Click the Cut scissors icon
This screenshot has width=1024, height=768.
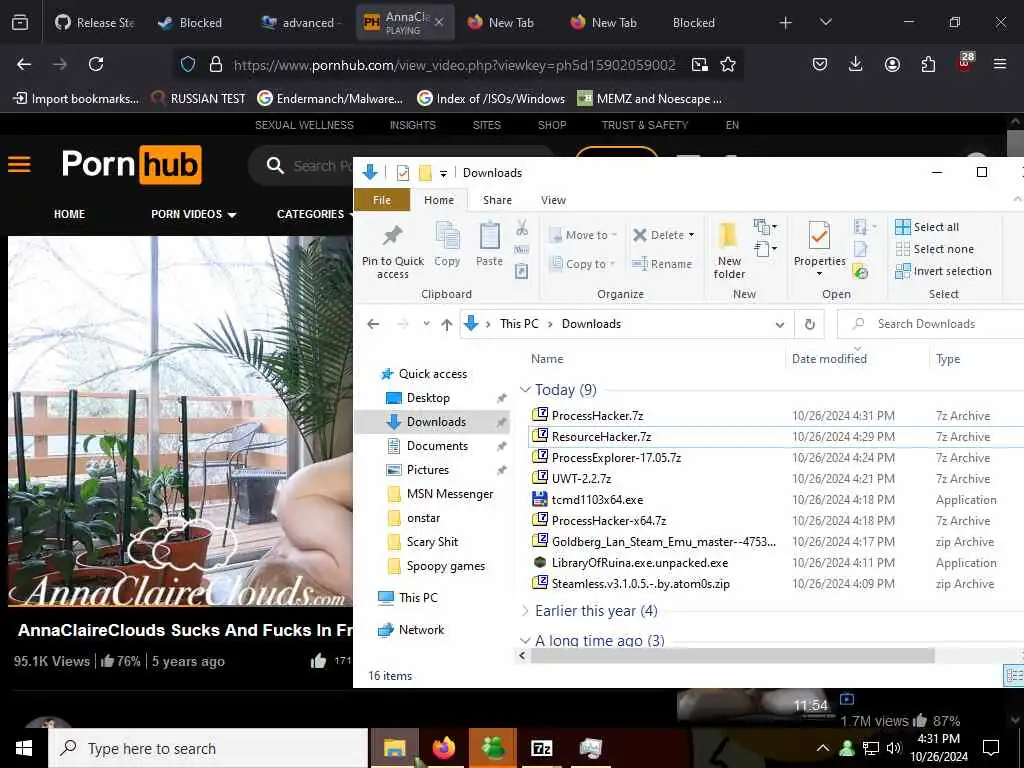click(x=522, y=227)
